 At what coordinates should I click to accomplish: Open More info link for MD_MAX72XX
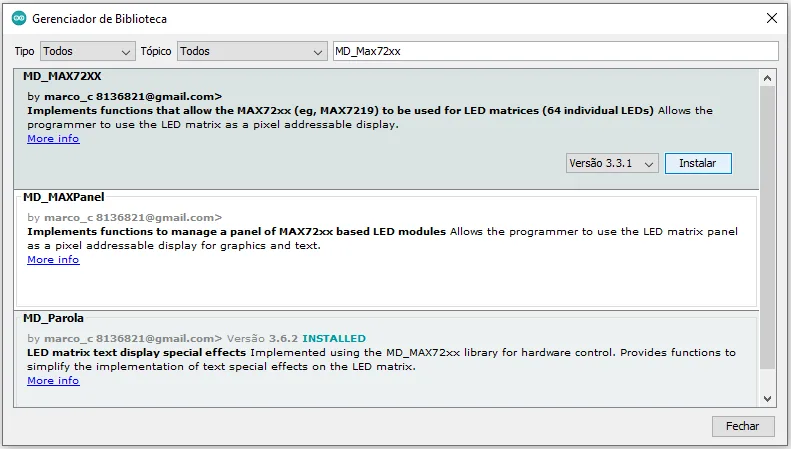[x=53, y=139]
